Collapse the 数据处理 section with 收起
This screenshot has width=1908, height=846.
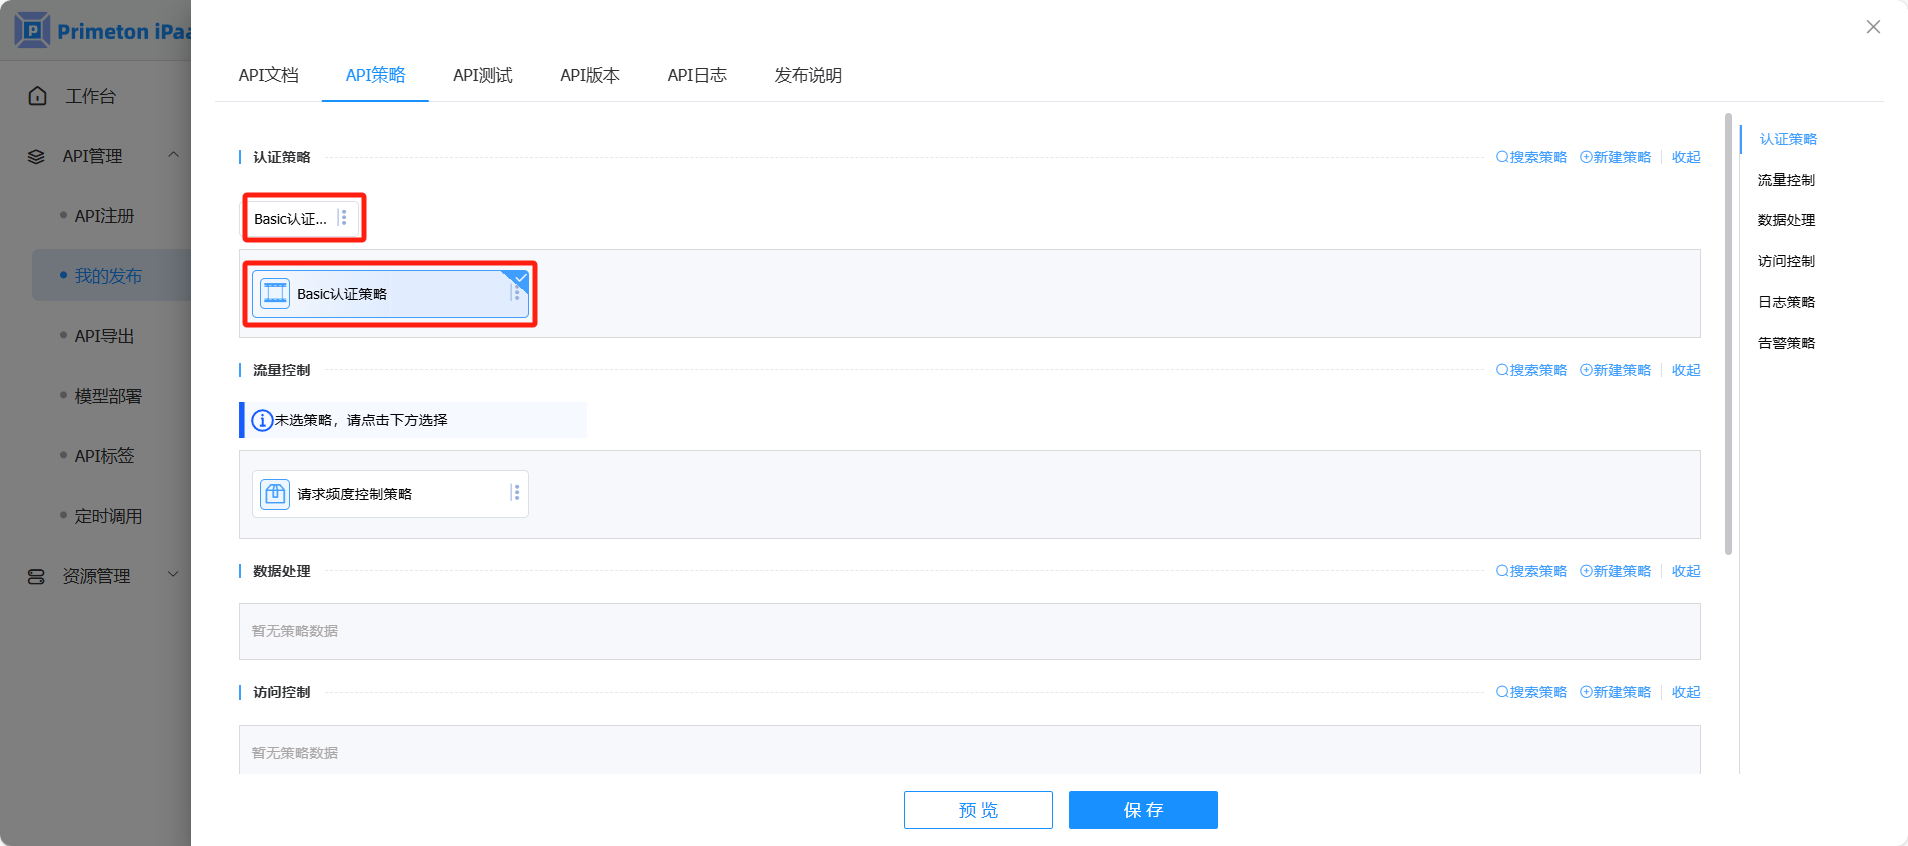point(1686,571)
